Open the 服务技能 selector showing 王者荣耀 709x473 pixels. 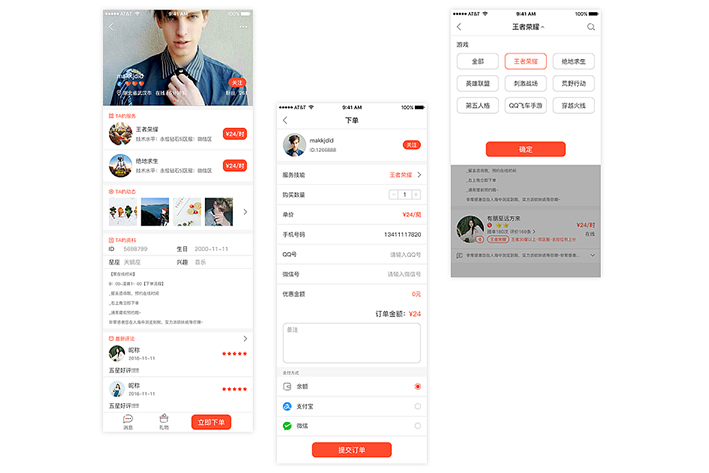tap(352, 175)
